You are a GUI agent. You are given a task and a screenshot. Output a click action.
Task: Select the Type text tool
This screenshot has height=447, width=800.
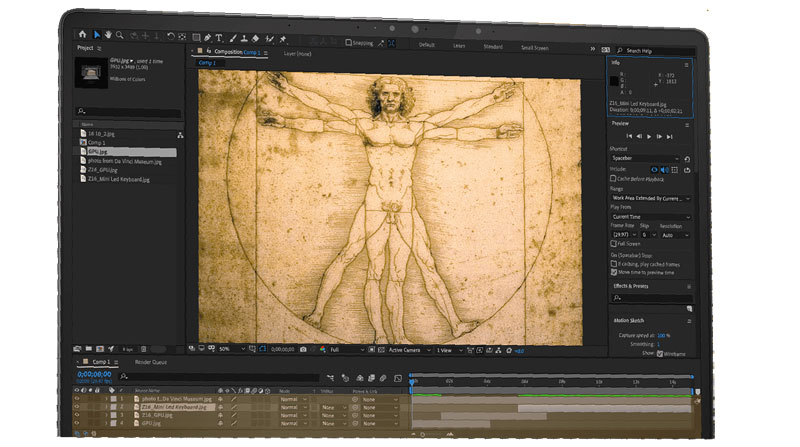[219, 38]
